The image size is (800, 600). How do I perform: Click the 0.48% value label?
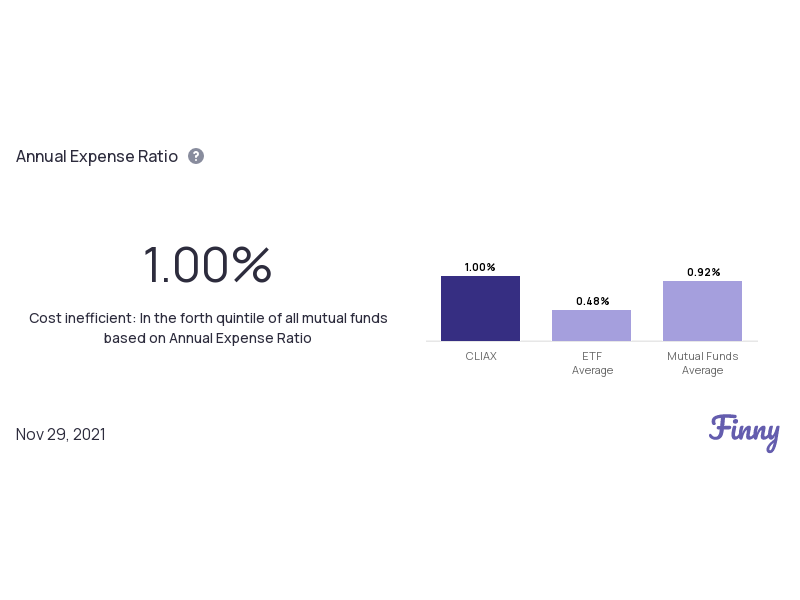(x=592, y=301)
